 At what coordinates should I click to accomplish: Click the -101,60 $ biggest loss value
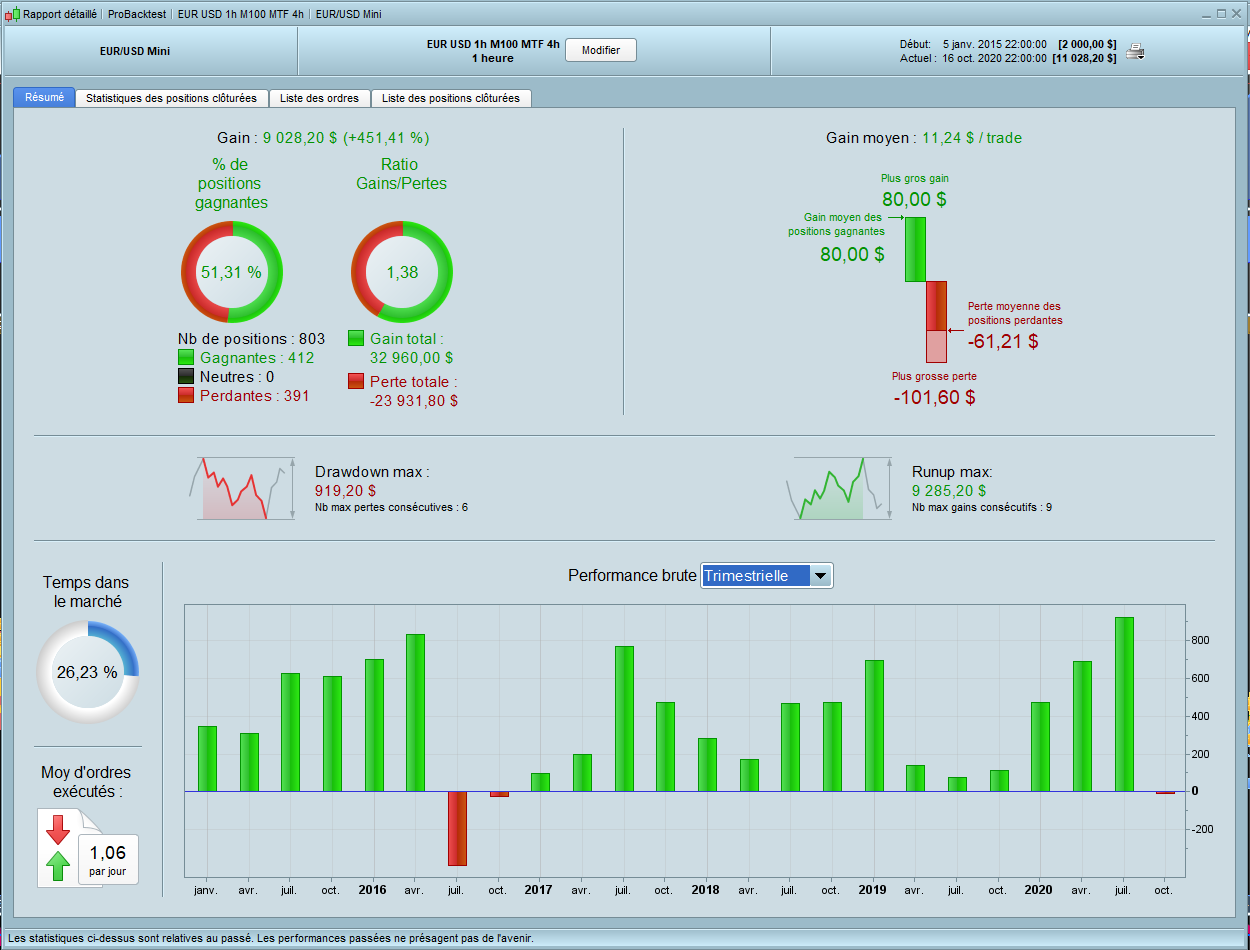[934, 397]
